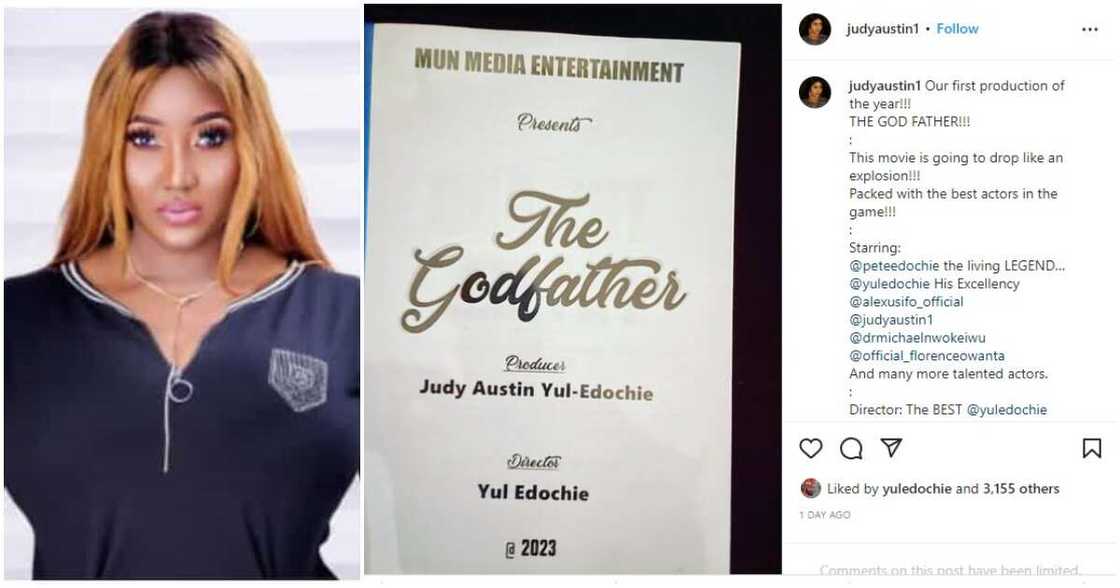1120x588 pixels.
Task: Save post with the bookmark icon
Action: (1091, 448)
